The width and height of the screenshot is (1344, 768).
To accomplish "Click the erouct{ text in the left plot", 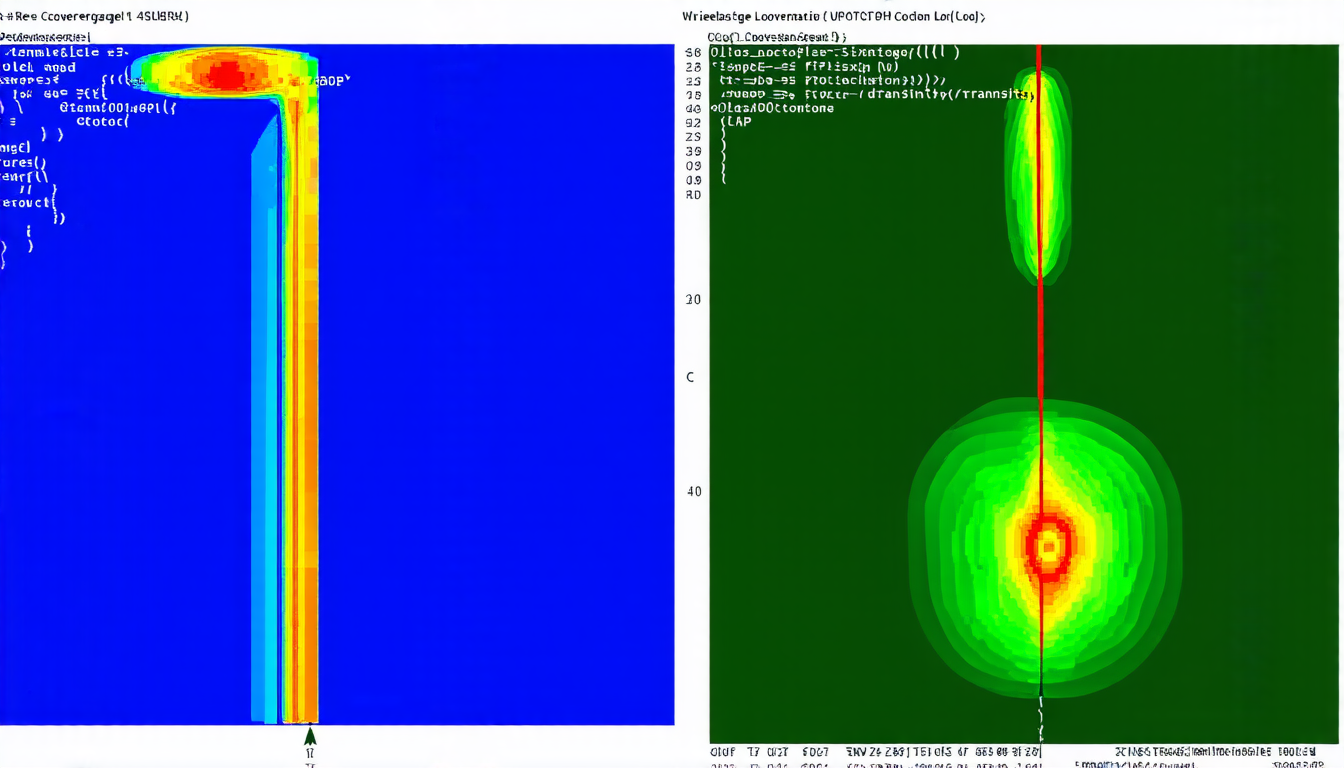I will click(28, 202).
